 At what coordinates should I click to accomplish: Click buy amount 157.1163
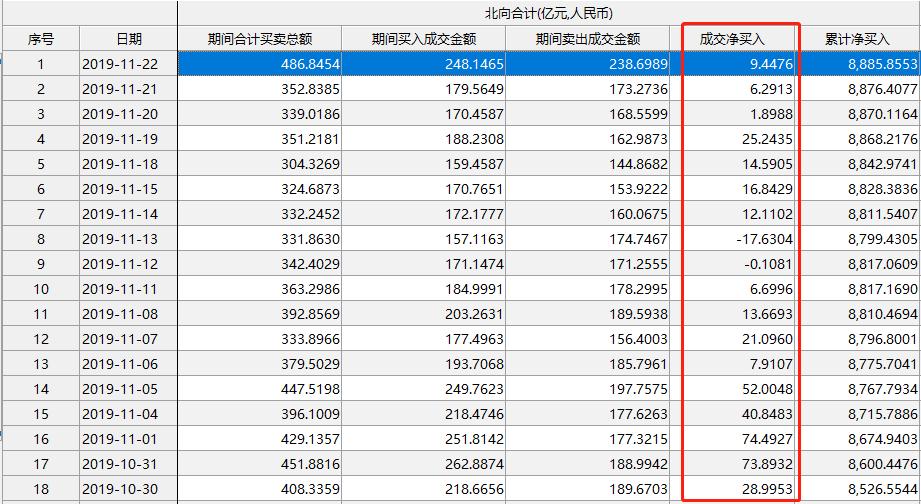point(423,238)
